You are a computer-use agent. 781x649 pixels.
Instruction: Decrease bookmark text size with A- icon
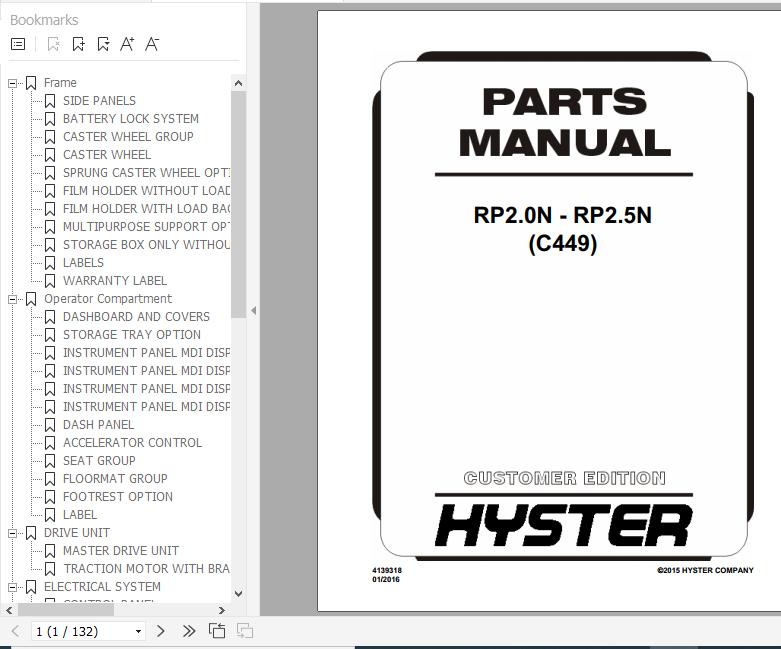pyautogui.click(x=152, y=44)
